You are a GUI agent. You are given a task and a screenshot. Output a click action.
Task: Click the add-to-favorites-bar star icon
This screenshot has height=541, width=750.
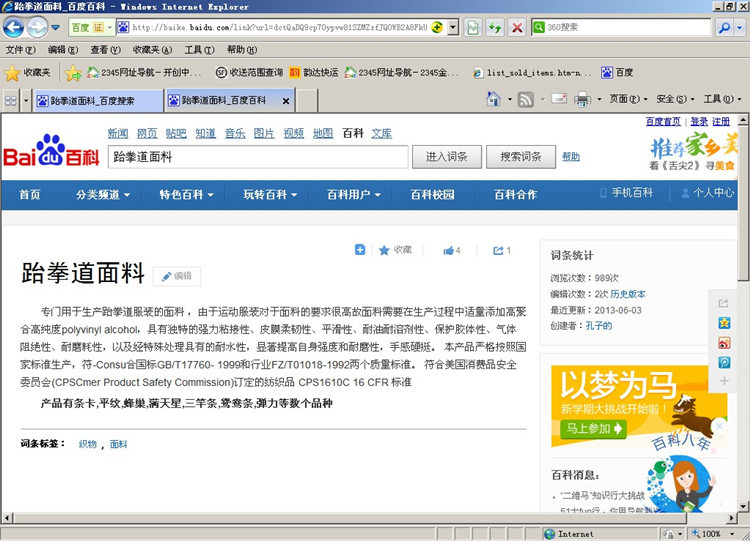[x=73, y=73]
